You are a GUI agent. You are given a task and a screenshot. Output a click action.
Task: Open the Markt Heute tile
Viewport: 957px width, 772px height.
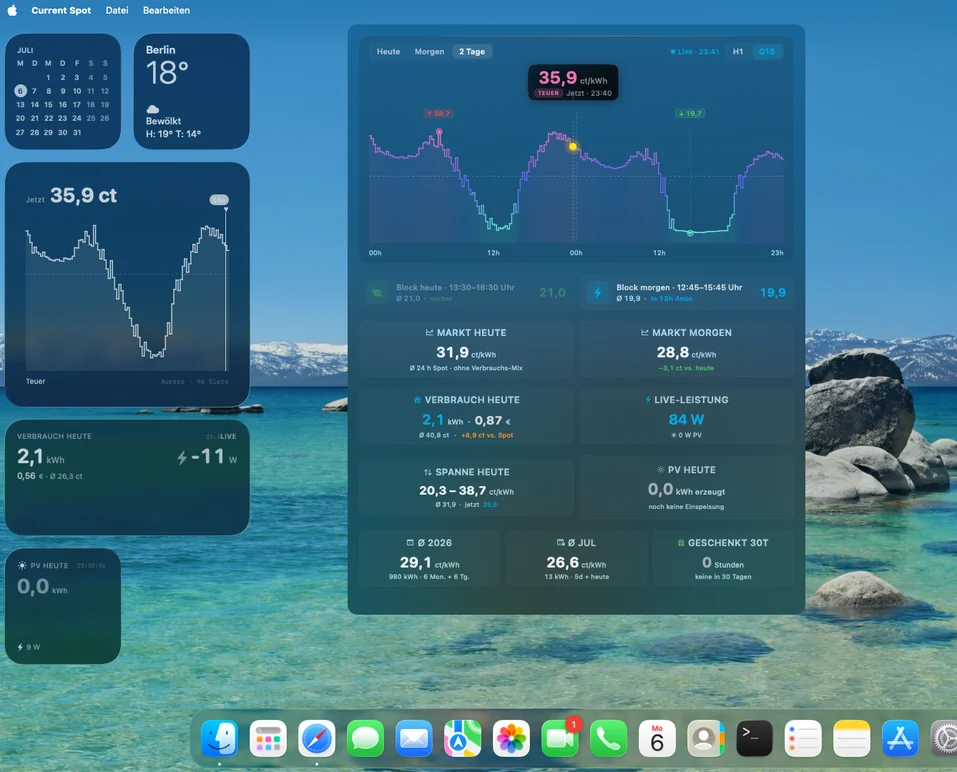(466, 349)
